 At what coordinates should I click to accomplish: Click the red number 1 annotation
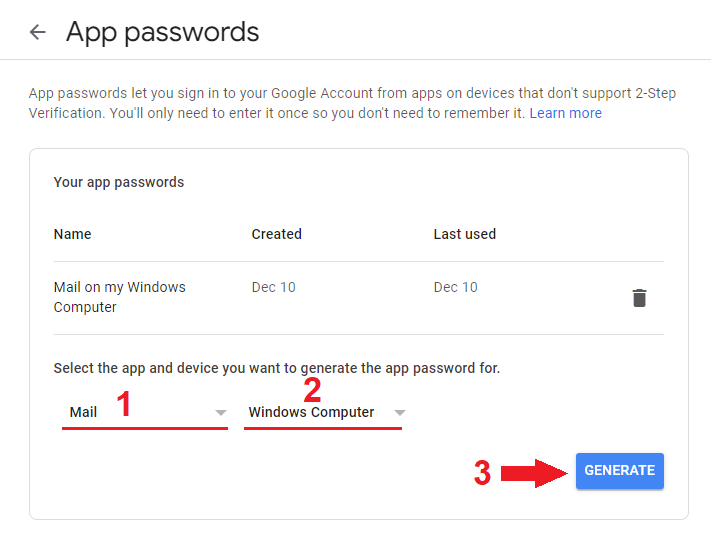tap(123, 404)
